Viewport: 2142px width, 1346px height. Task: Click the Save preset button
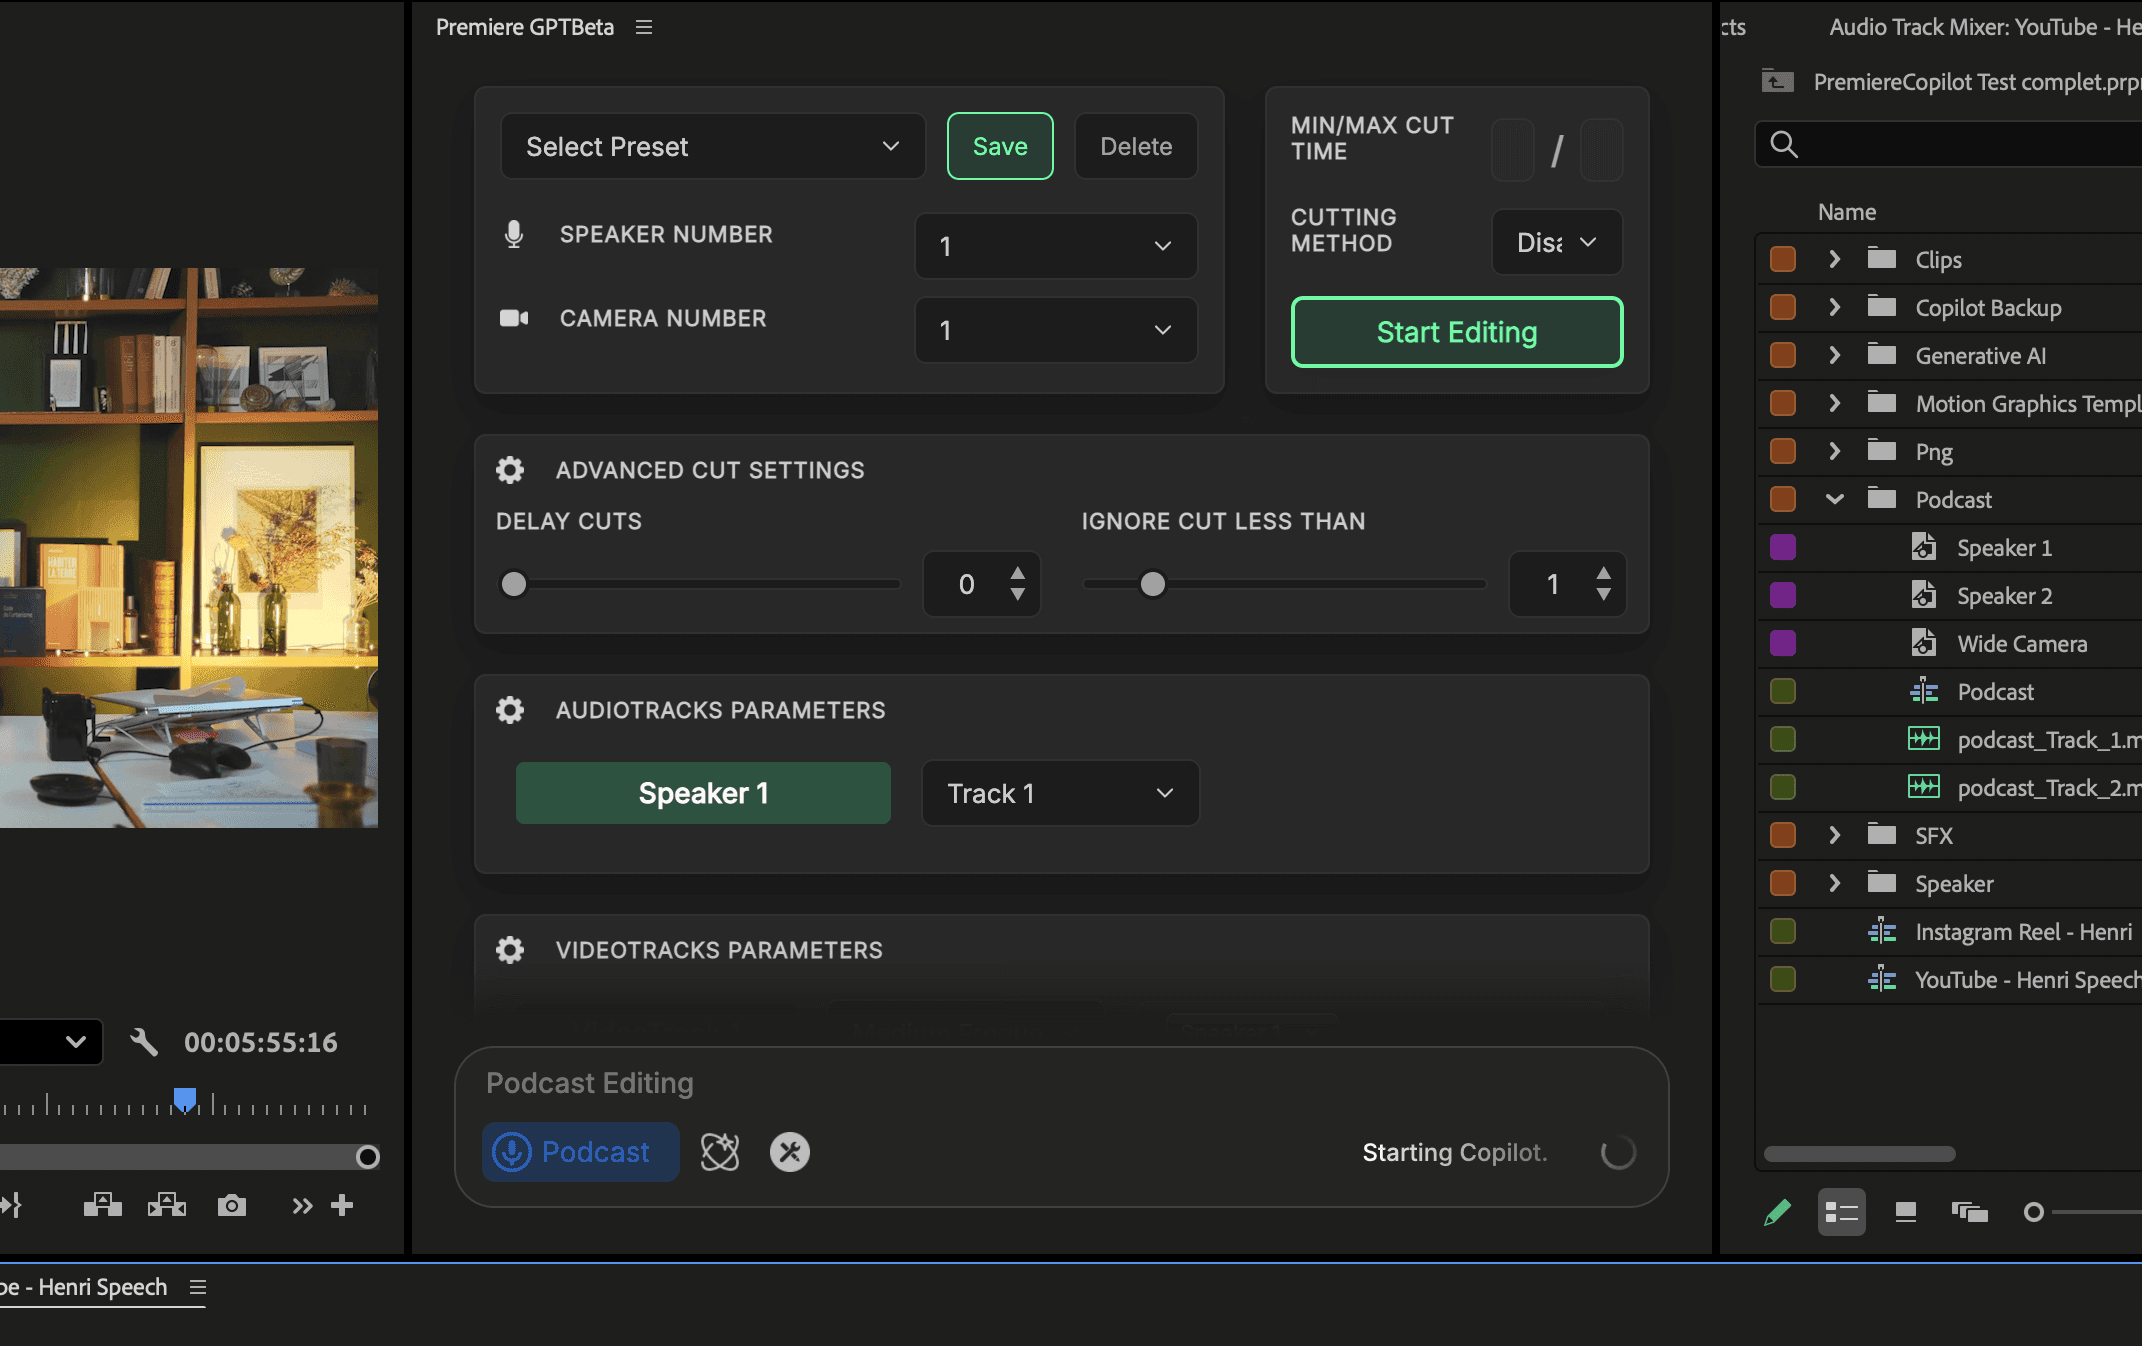coord(999,146)
